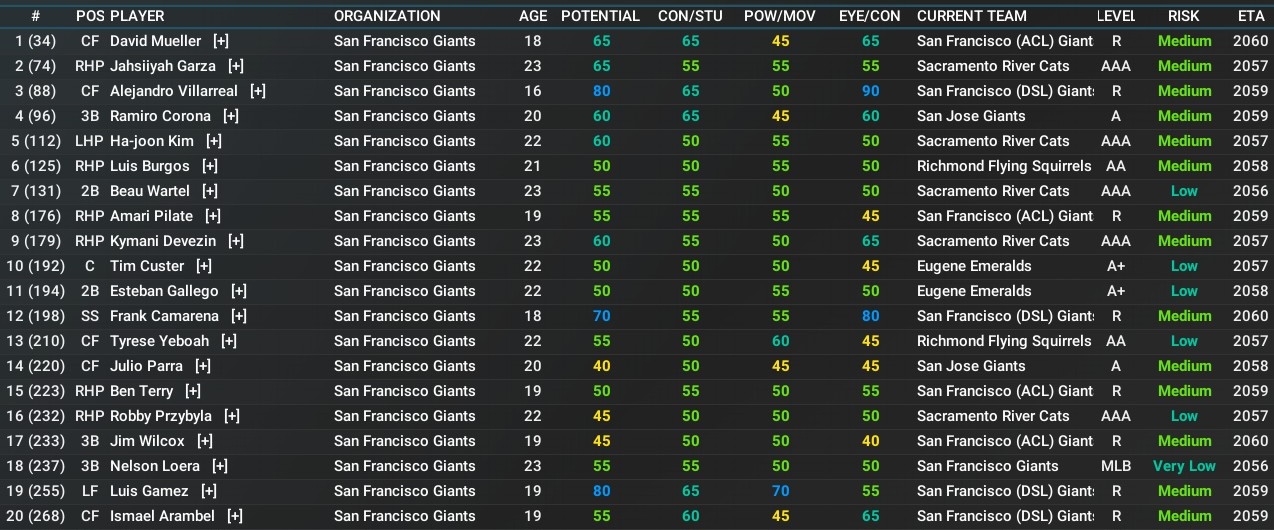Open Ha-joon Kim's player page

(x=152, y=141)
